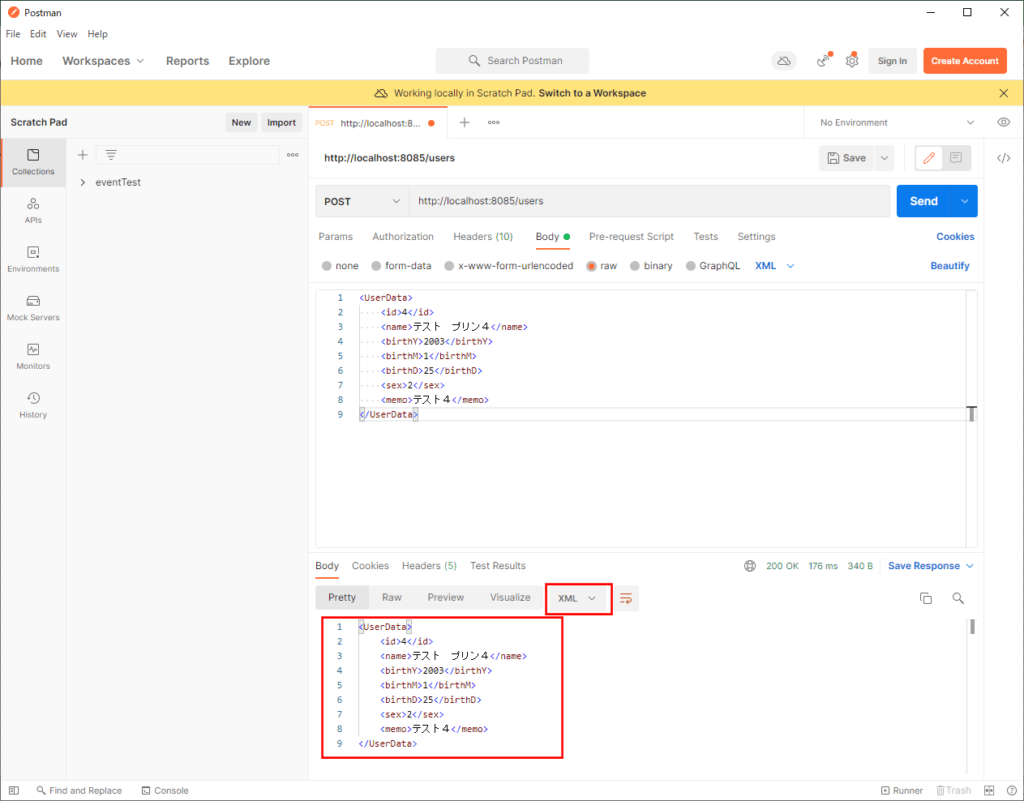Open a new request tab with plus

tap(464, 122)
